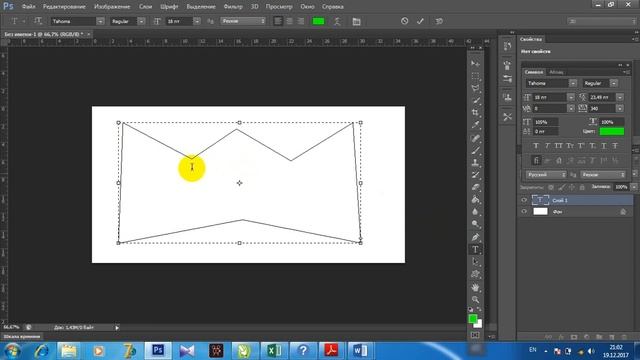Open tracking dropdown showing 340
Viewport: 640px width, 360px height.
[x=620, y=108]
